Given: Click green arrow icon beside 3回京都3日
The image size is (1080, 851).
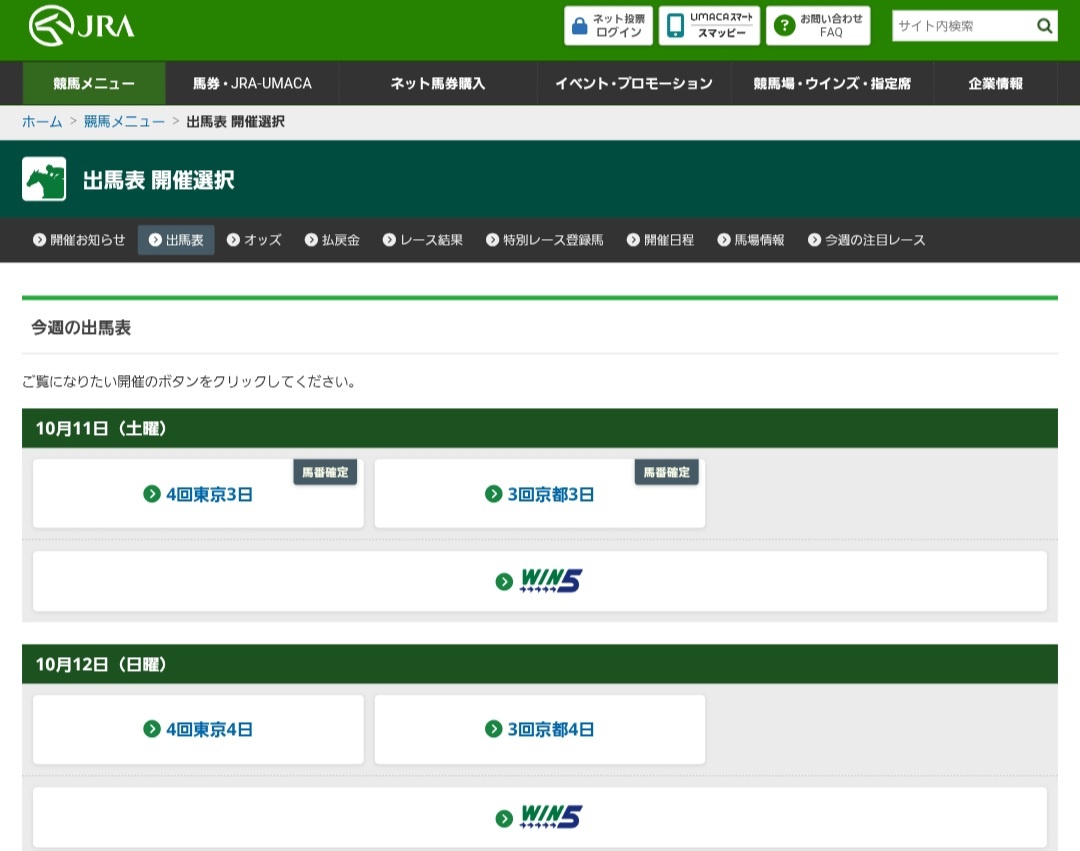Looking at the screenshot, I should pyautogui.click(x=493, y=494).
